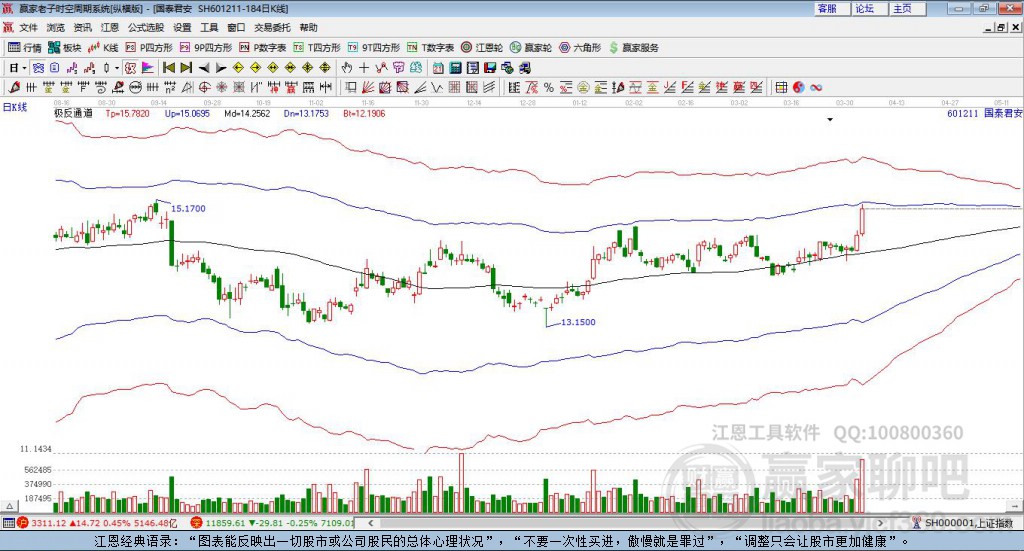This screenshot has height=551, width=1024.
Task: Open the 文件 menu
Action: (x=28, y=27)
